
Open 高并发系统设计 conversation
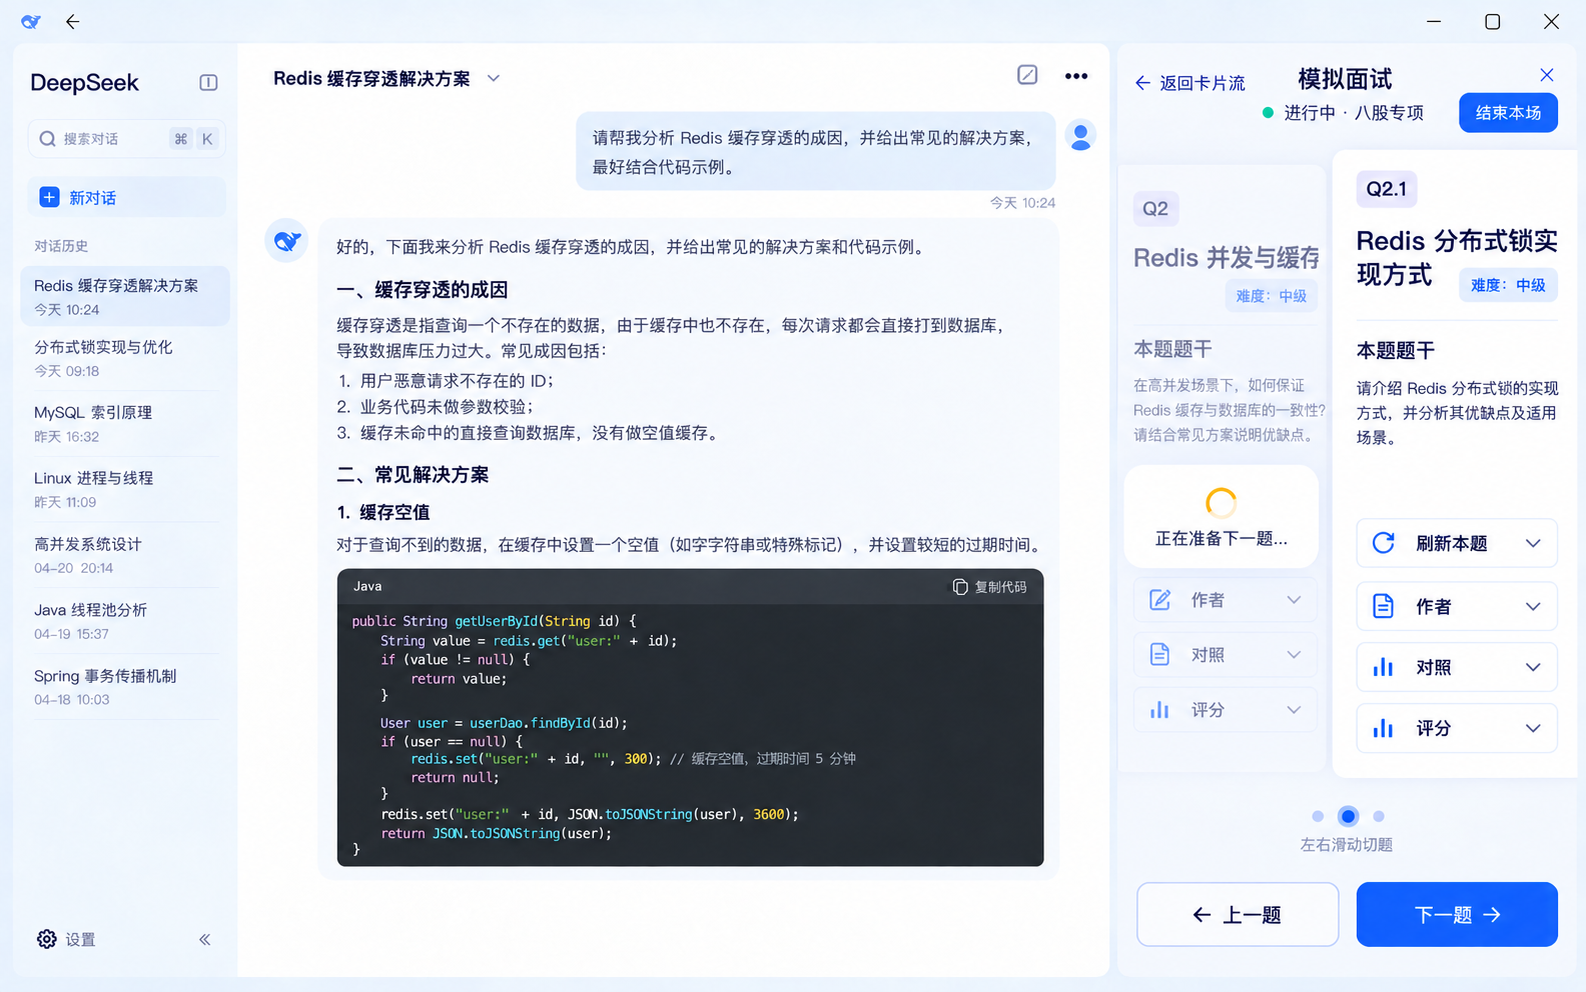click(125, 555)
